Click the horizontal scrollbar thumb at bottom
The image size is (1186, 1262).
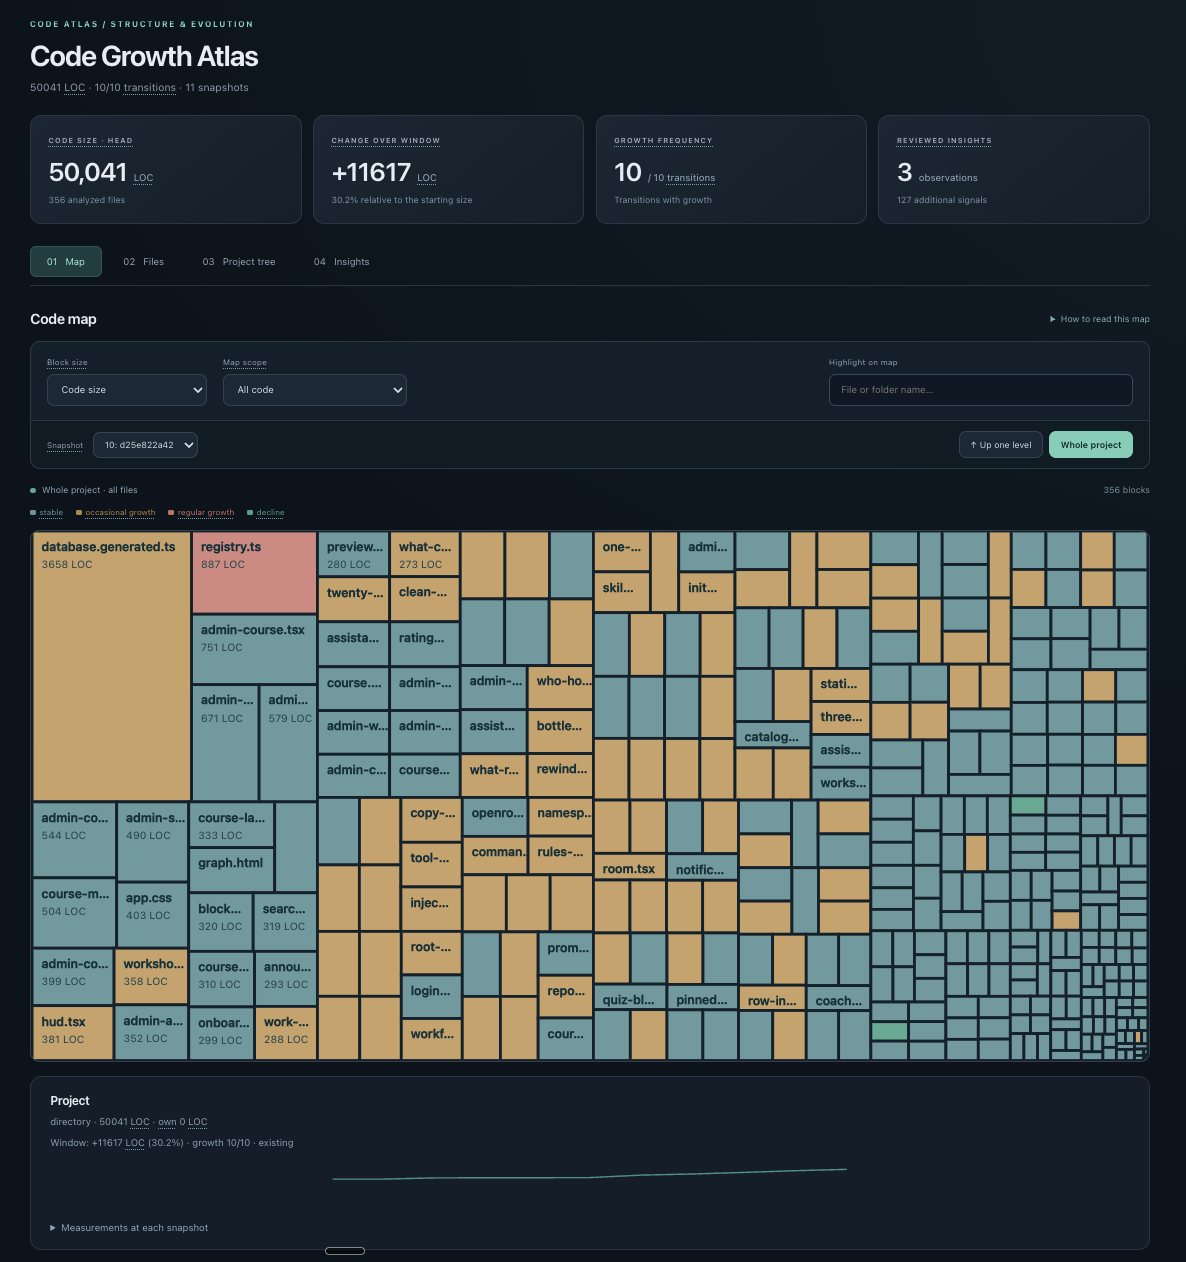[x=345, y=1251]
